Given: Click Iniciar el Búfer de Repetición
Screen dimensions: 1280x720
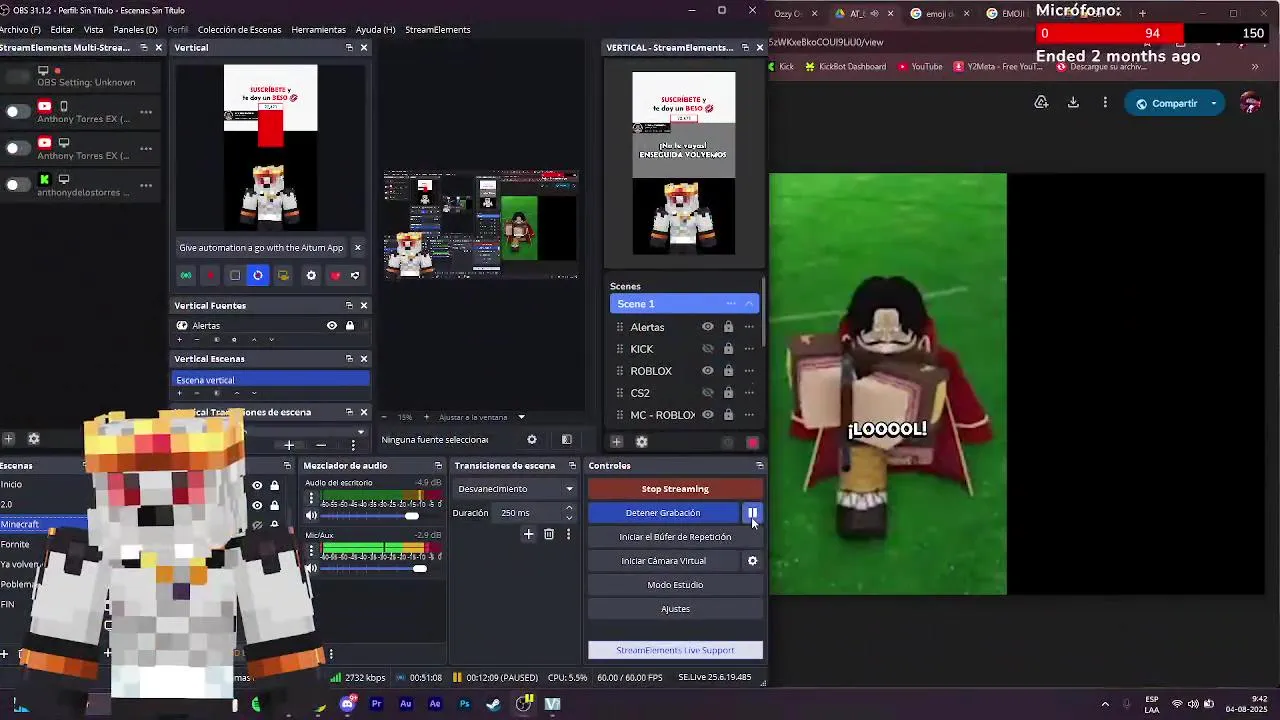Looking at the screenshot, I should (x=675, y=537).
